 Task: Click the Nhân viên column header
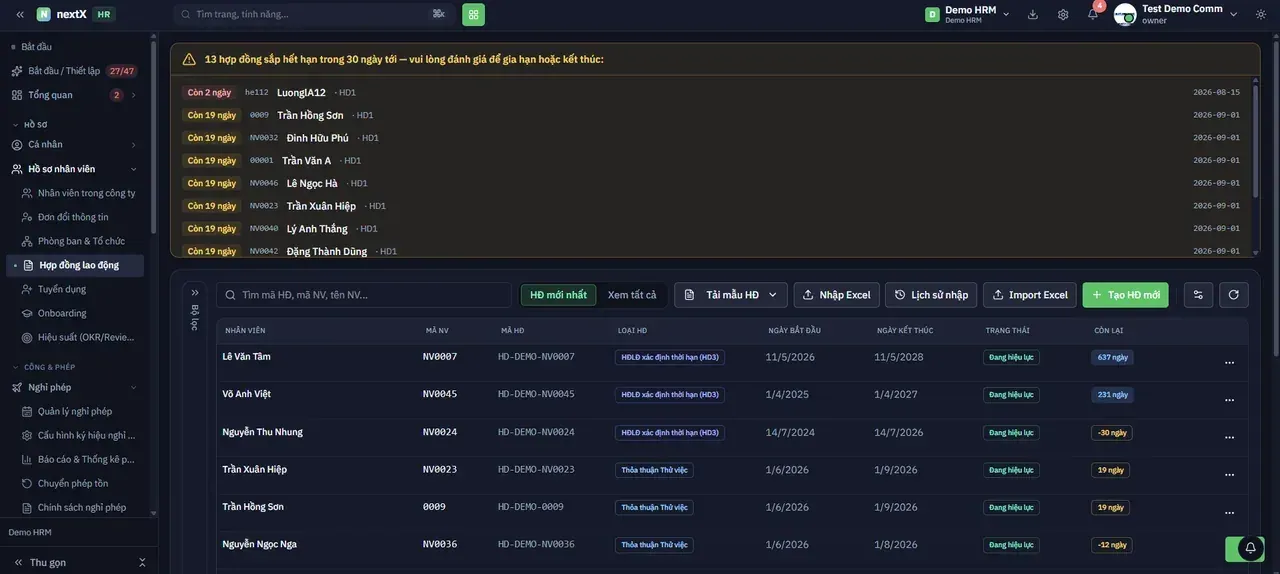point(245,330)
